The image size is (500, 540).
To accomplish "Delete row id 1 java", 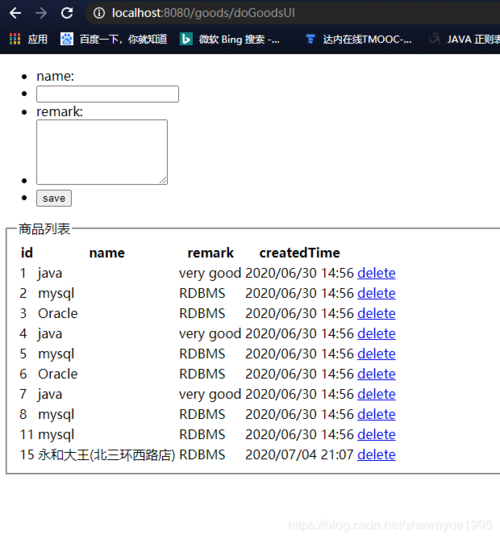I will (x=376, y=273).
